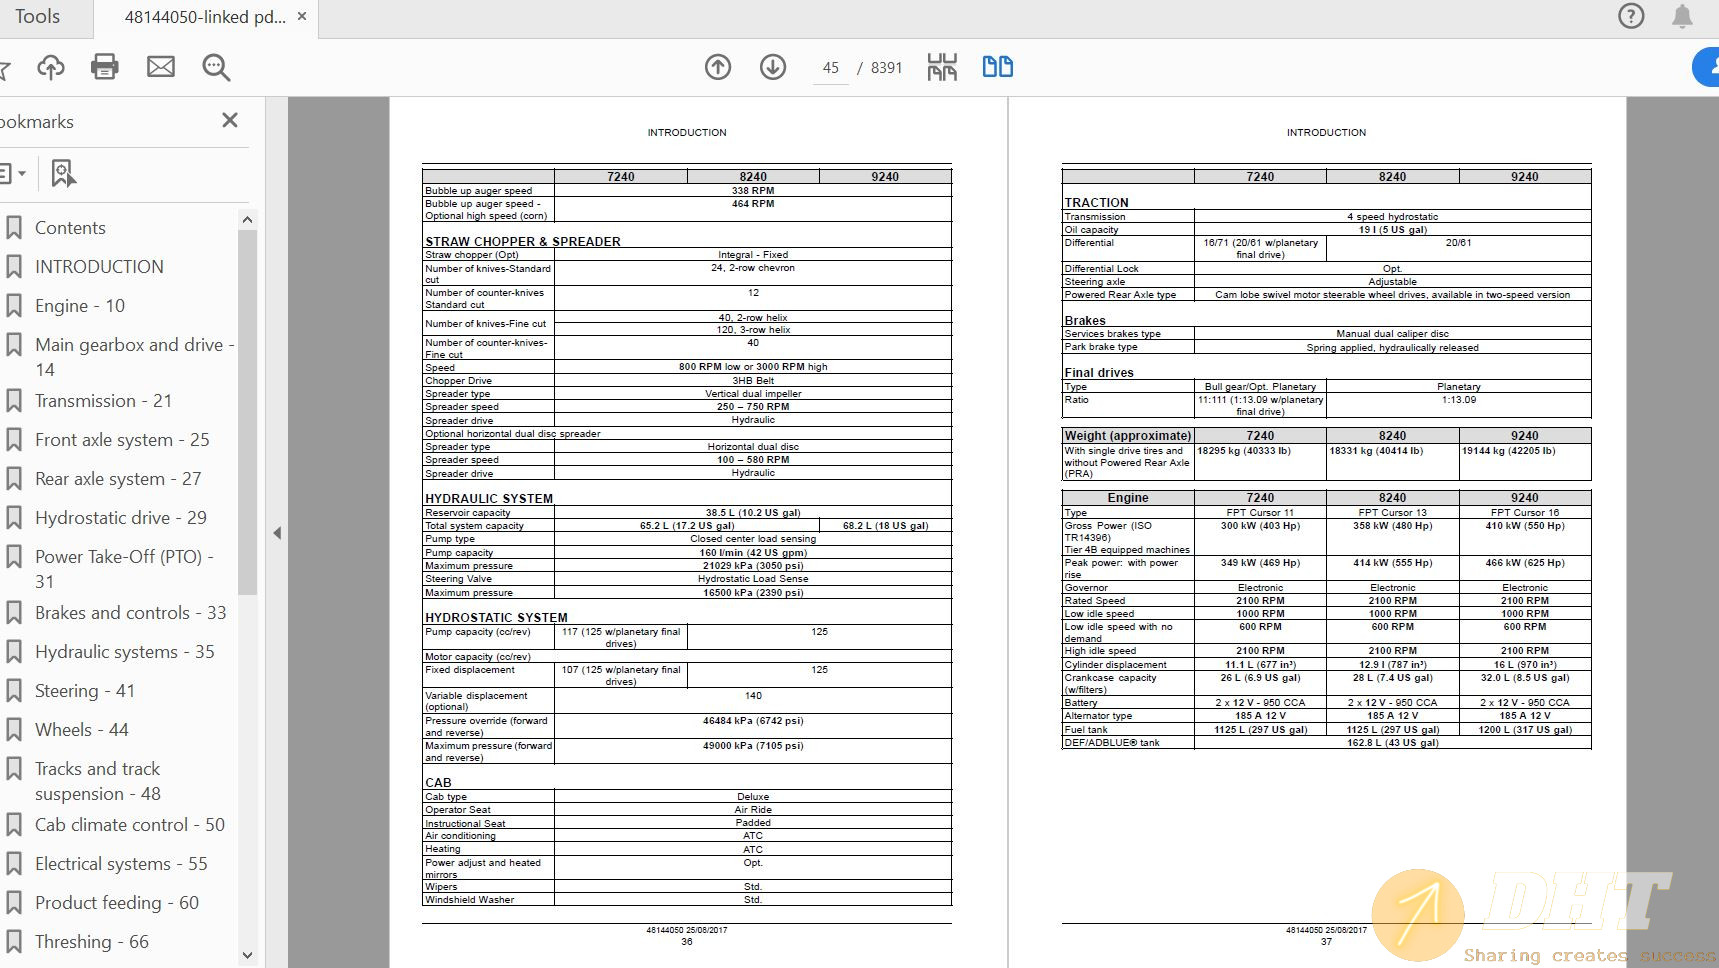
Task: Add new bookmark icon
Action: pos(63,173)
